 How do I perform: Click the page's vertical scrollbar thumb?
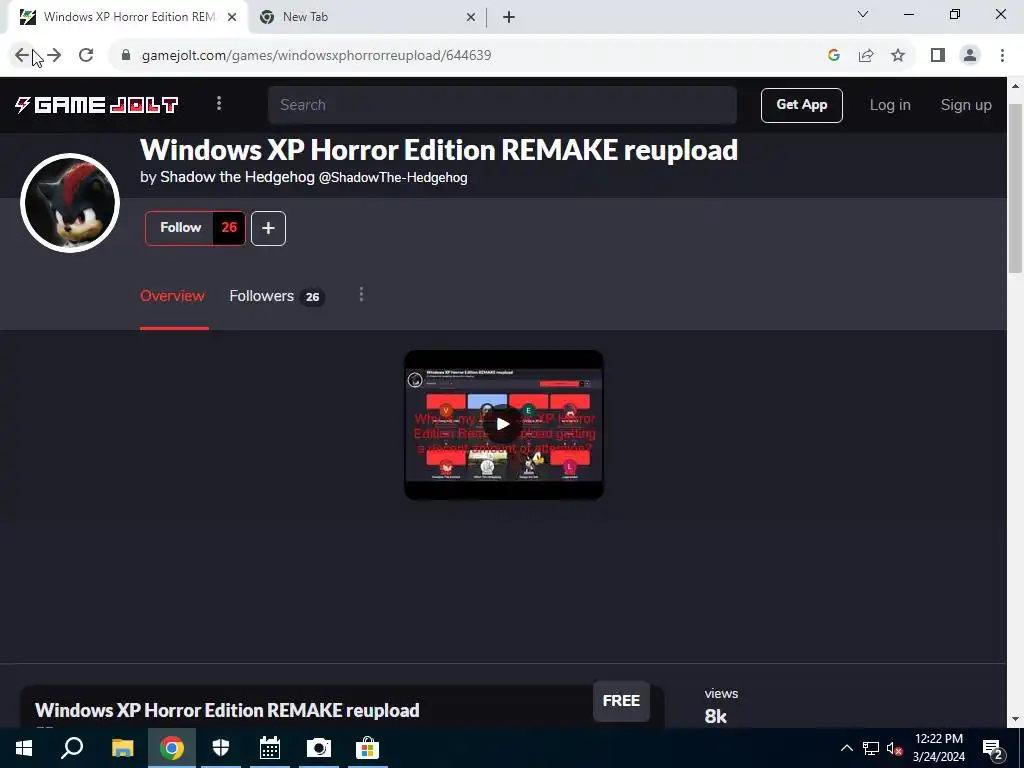[1015, 188]
